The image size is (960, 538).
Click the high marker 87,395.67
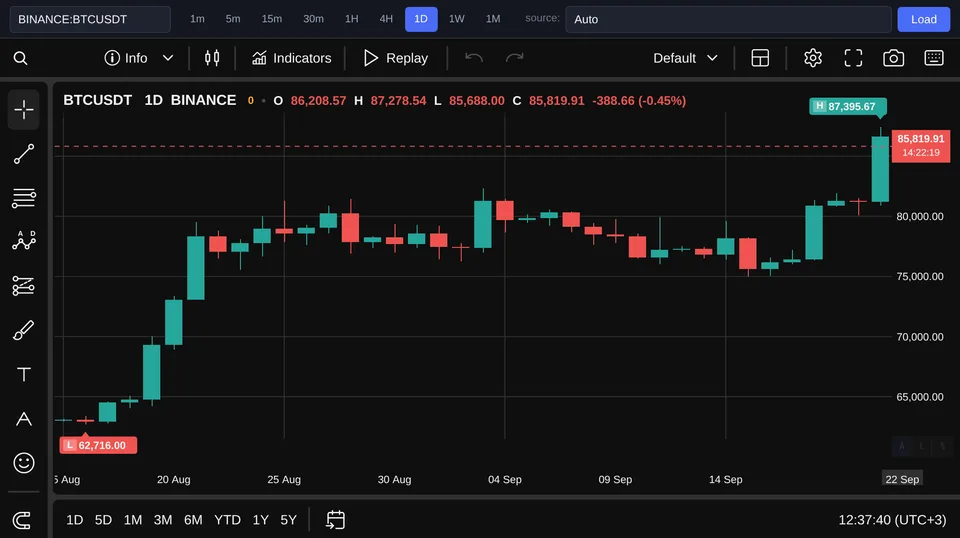click(848, 106)
